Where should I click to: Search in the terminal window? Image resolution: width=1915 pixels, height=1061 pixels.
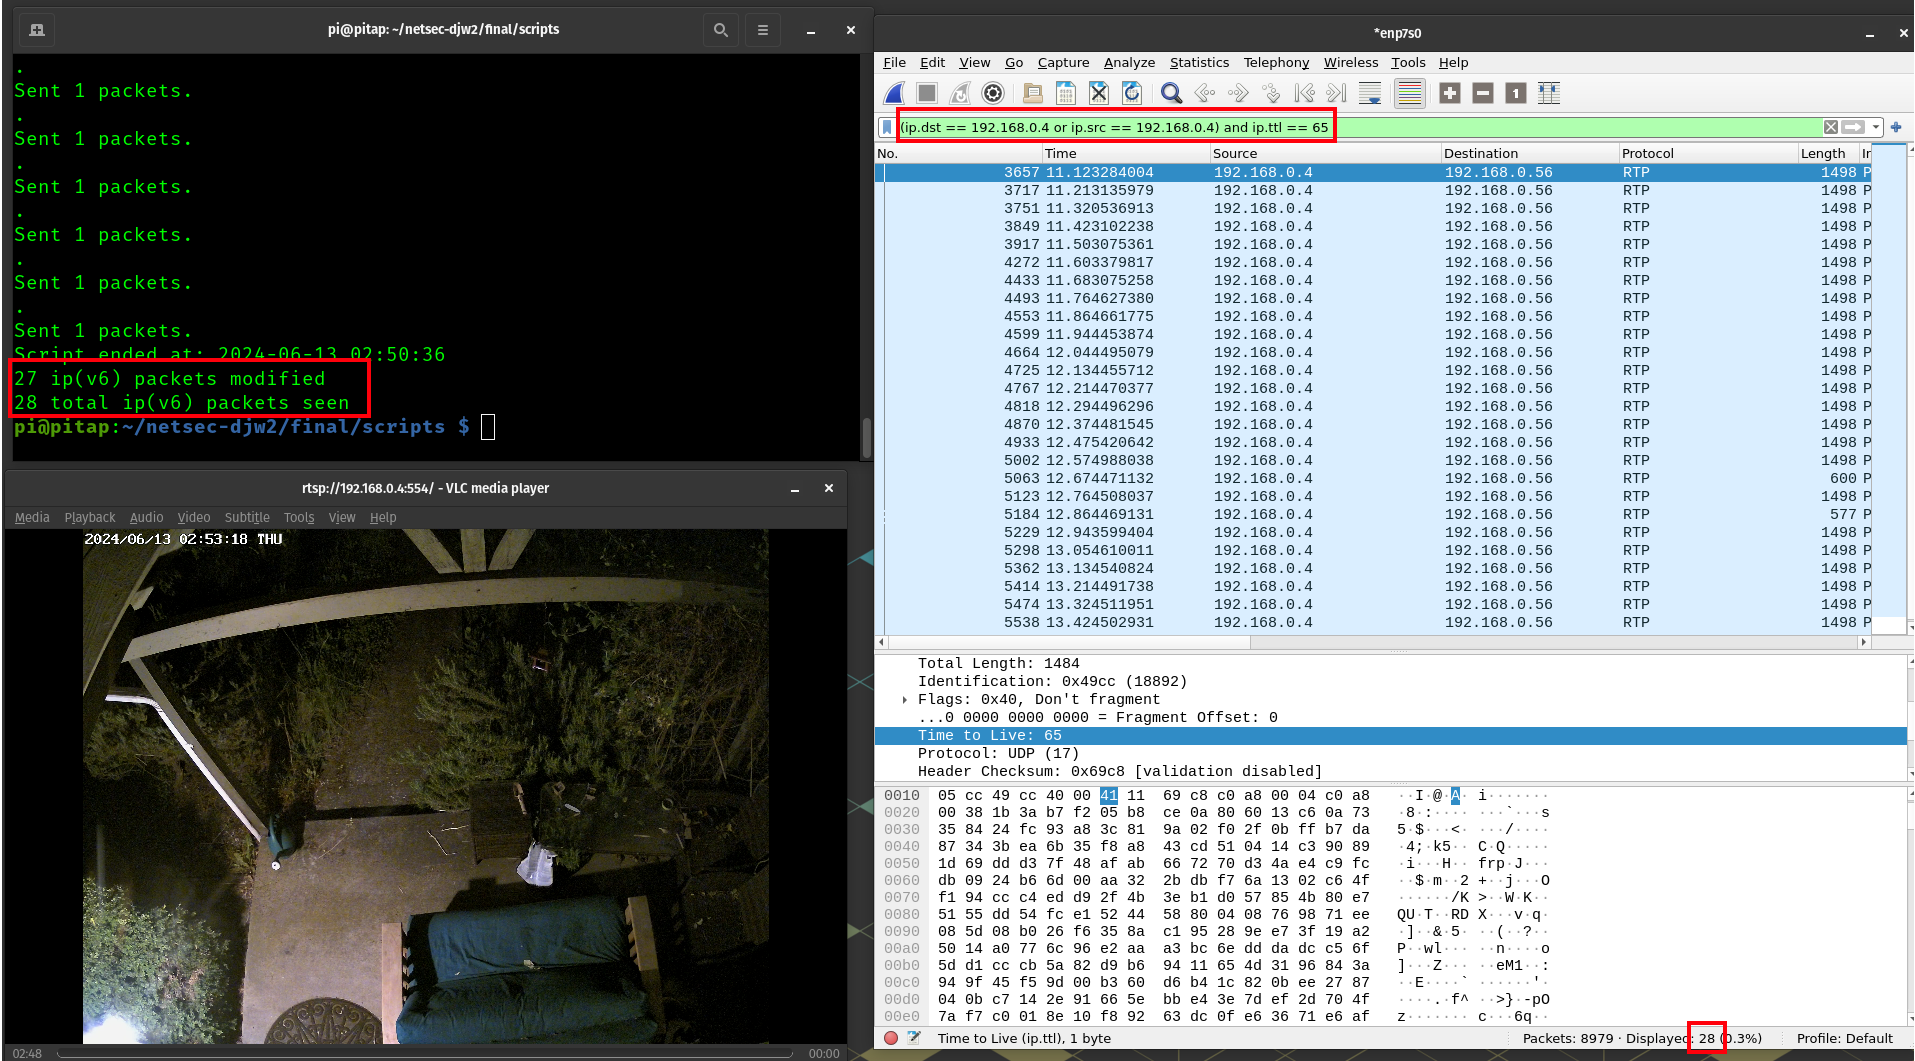[720, 30]
